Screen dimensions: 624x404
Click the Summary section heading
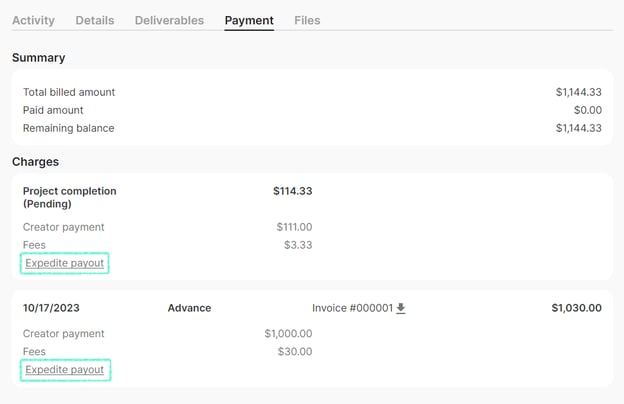click(38, 58)
